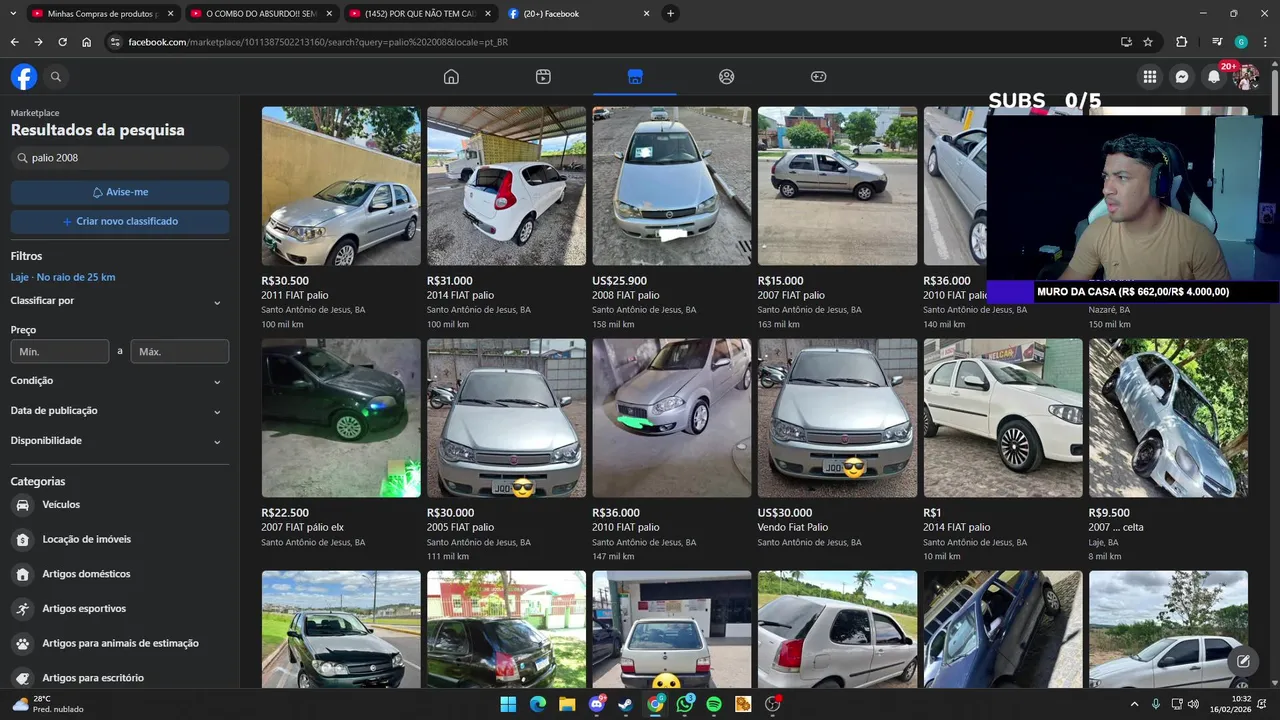
Task: Select the Marketplace storefront icon
Action: 634,77
